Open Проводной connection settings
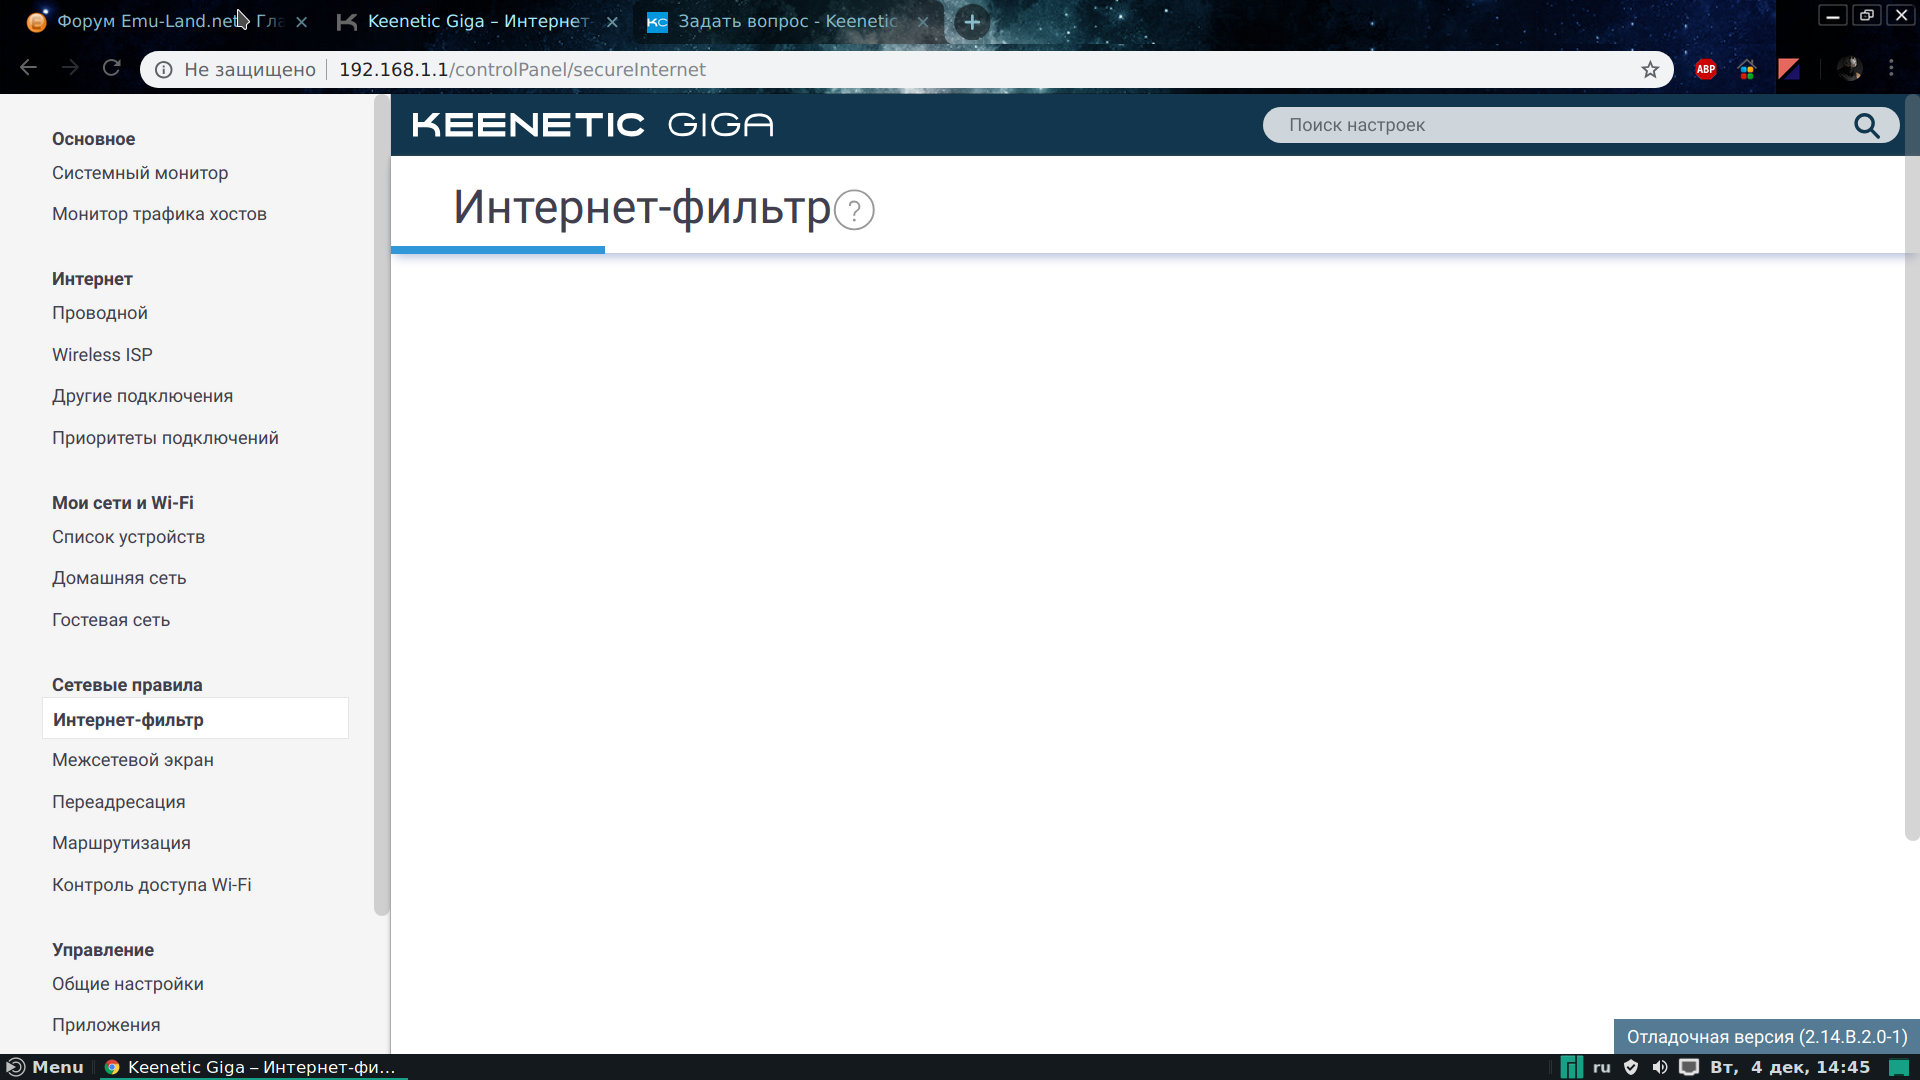The height and width of the screenshot is (1080, 1920). 100,313
